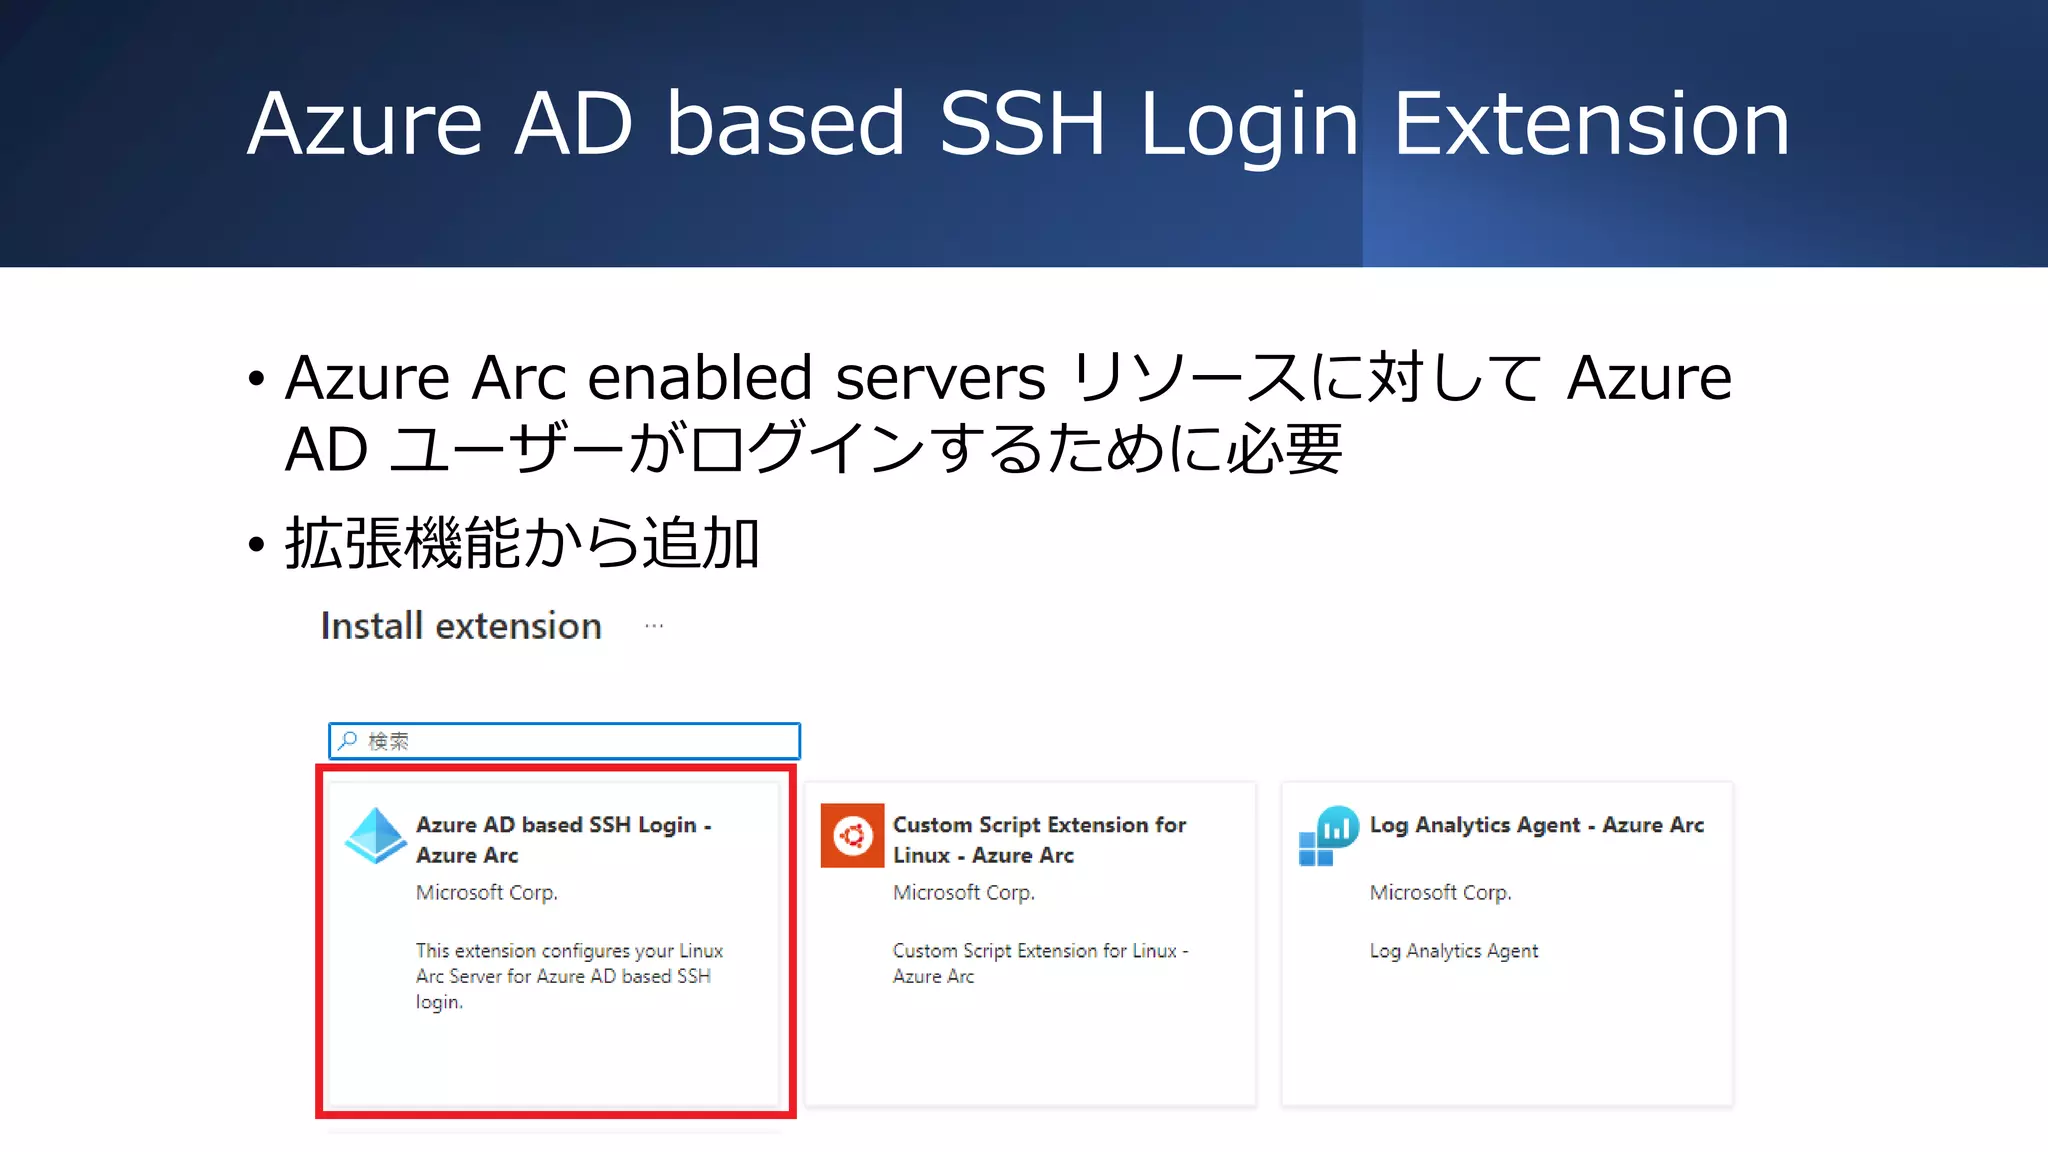Open the ellipsis menu beside Install extension

[654, 626]
